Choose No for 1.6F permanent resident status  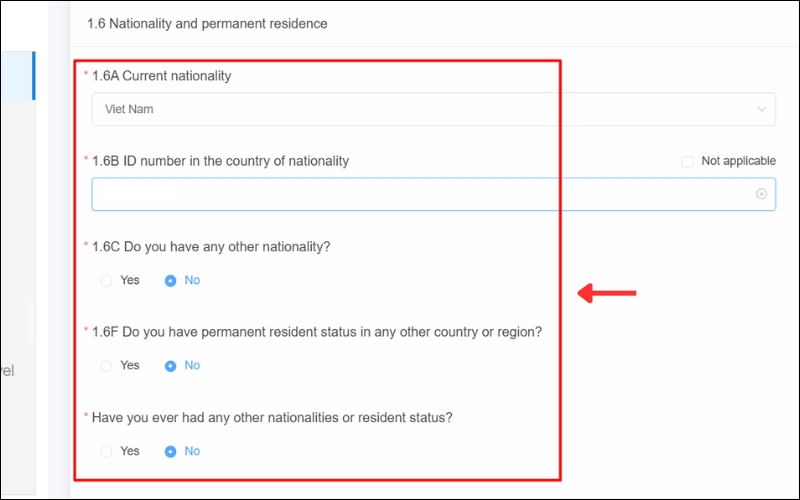click(x=170, y=366)
